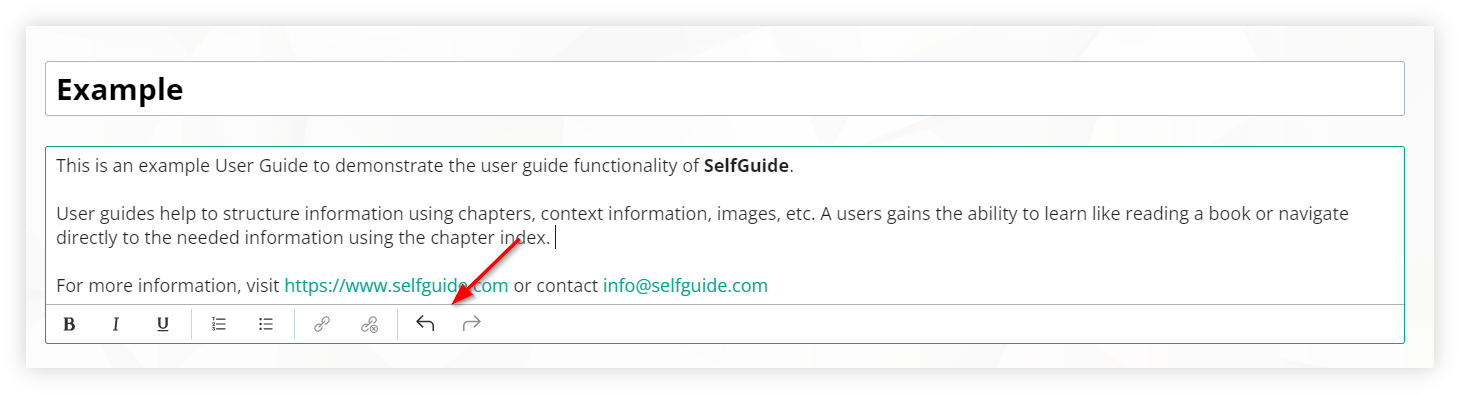The height and width of the screenshot is (394, 1460).
Task: Focus the Example title input field
Action: [725, 89]
